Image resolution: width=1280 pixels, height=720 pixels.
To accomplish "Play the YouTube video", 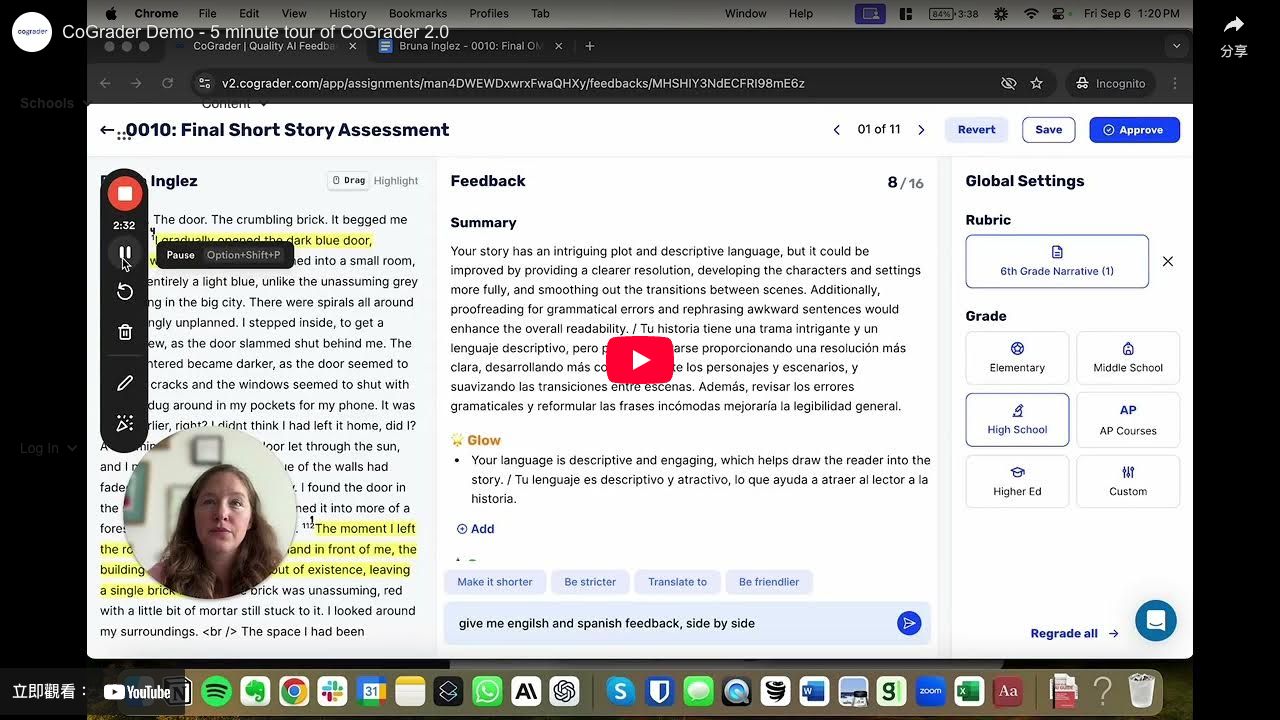I will (x=640, y=360).
